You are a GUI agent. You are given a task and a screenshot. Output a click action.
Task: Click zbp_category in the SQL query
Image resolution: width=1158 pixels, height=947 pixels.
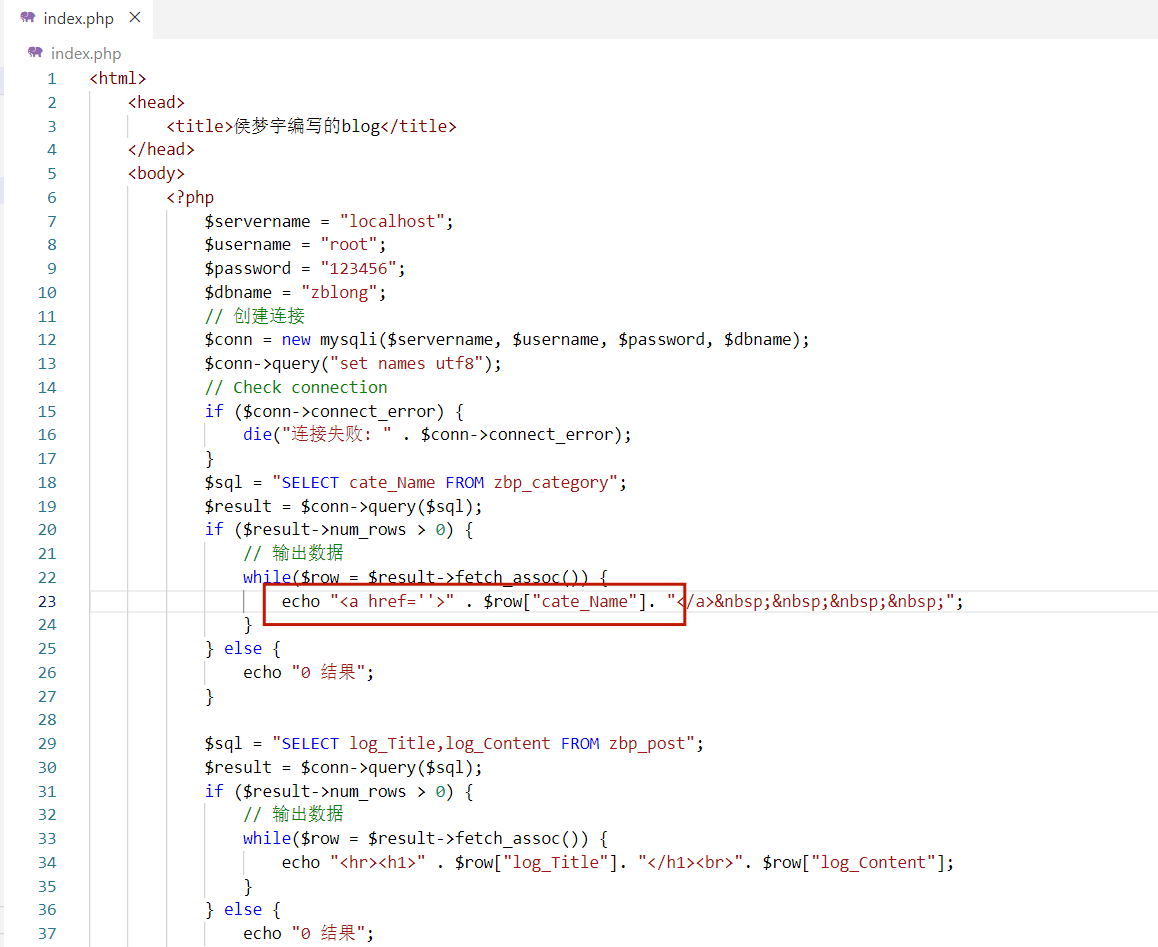[551, 482]
